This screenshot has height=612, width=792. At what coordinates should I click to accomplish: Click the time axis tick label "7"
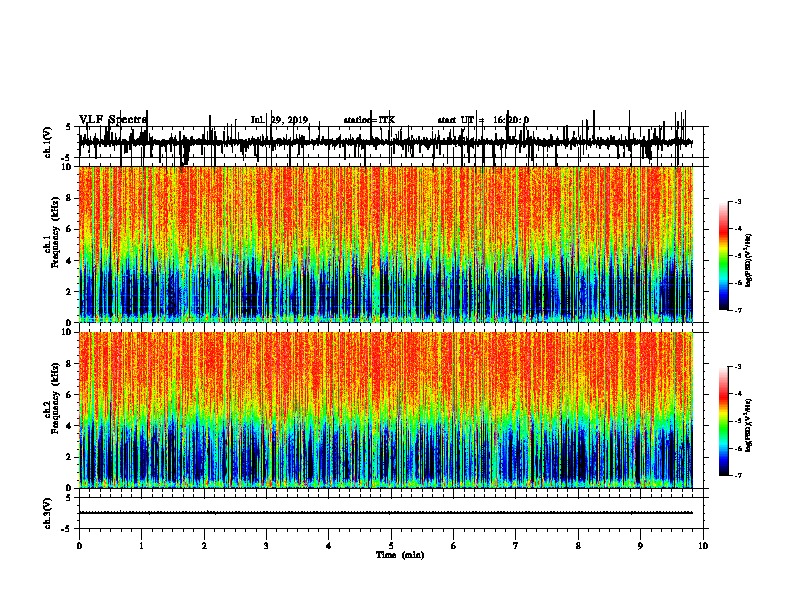point(516,546)
